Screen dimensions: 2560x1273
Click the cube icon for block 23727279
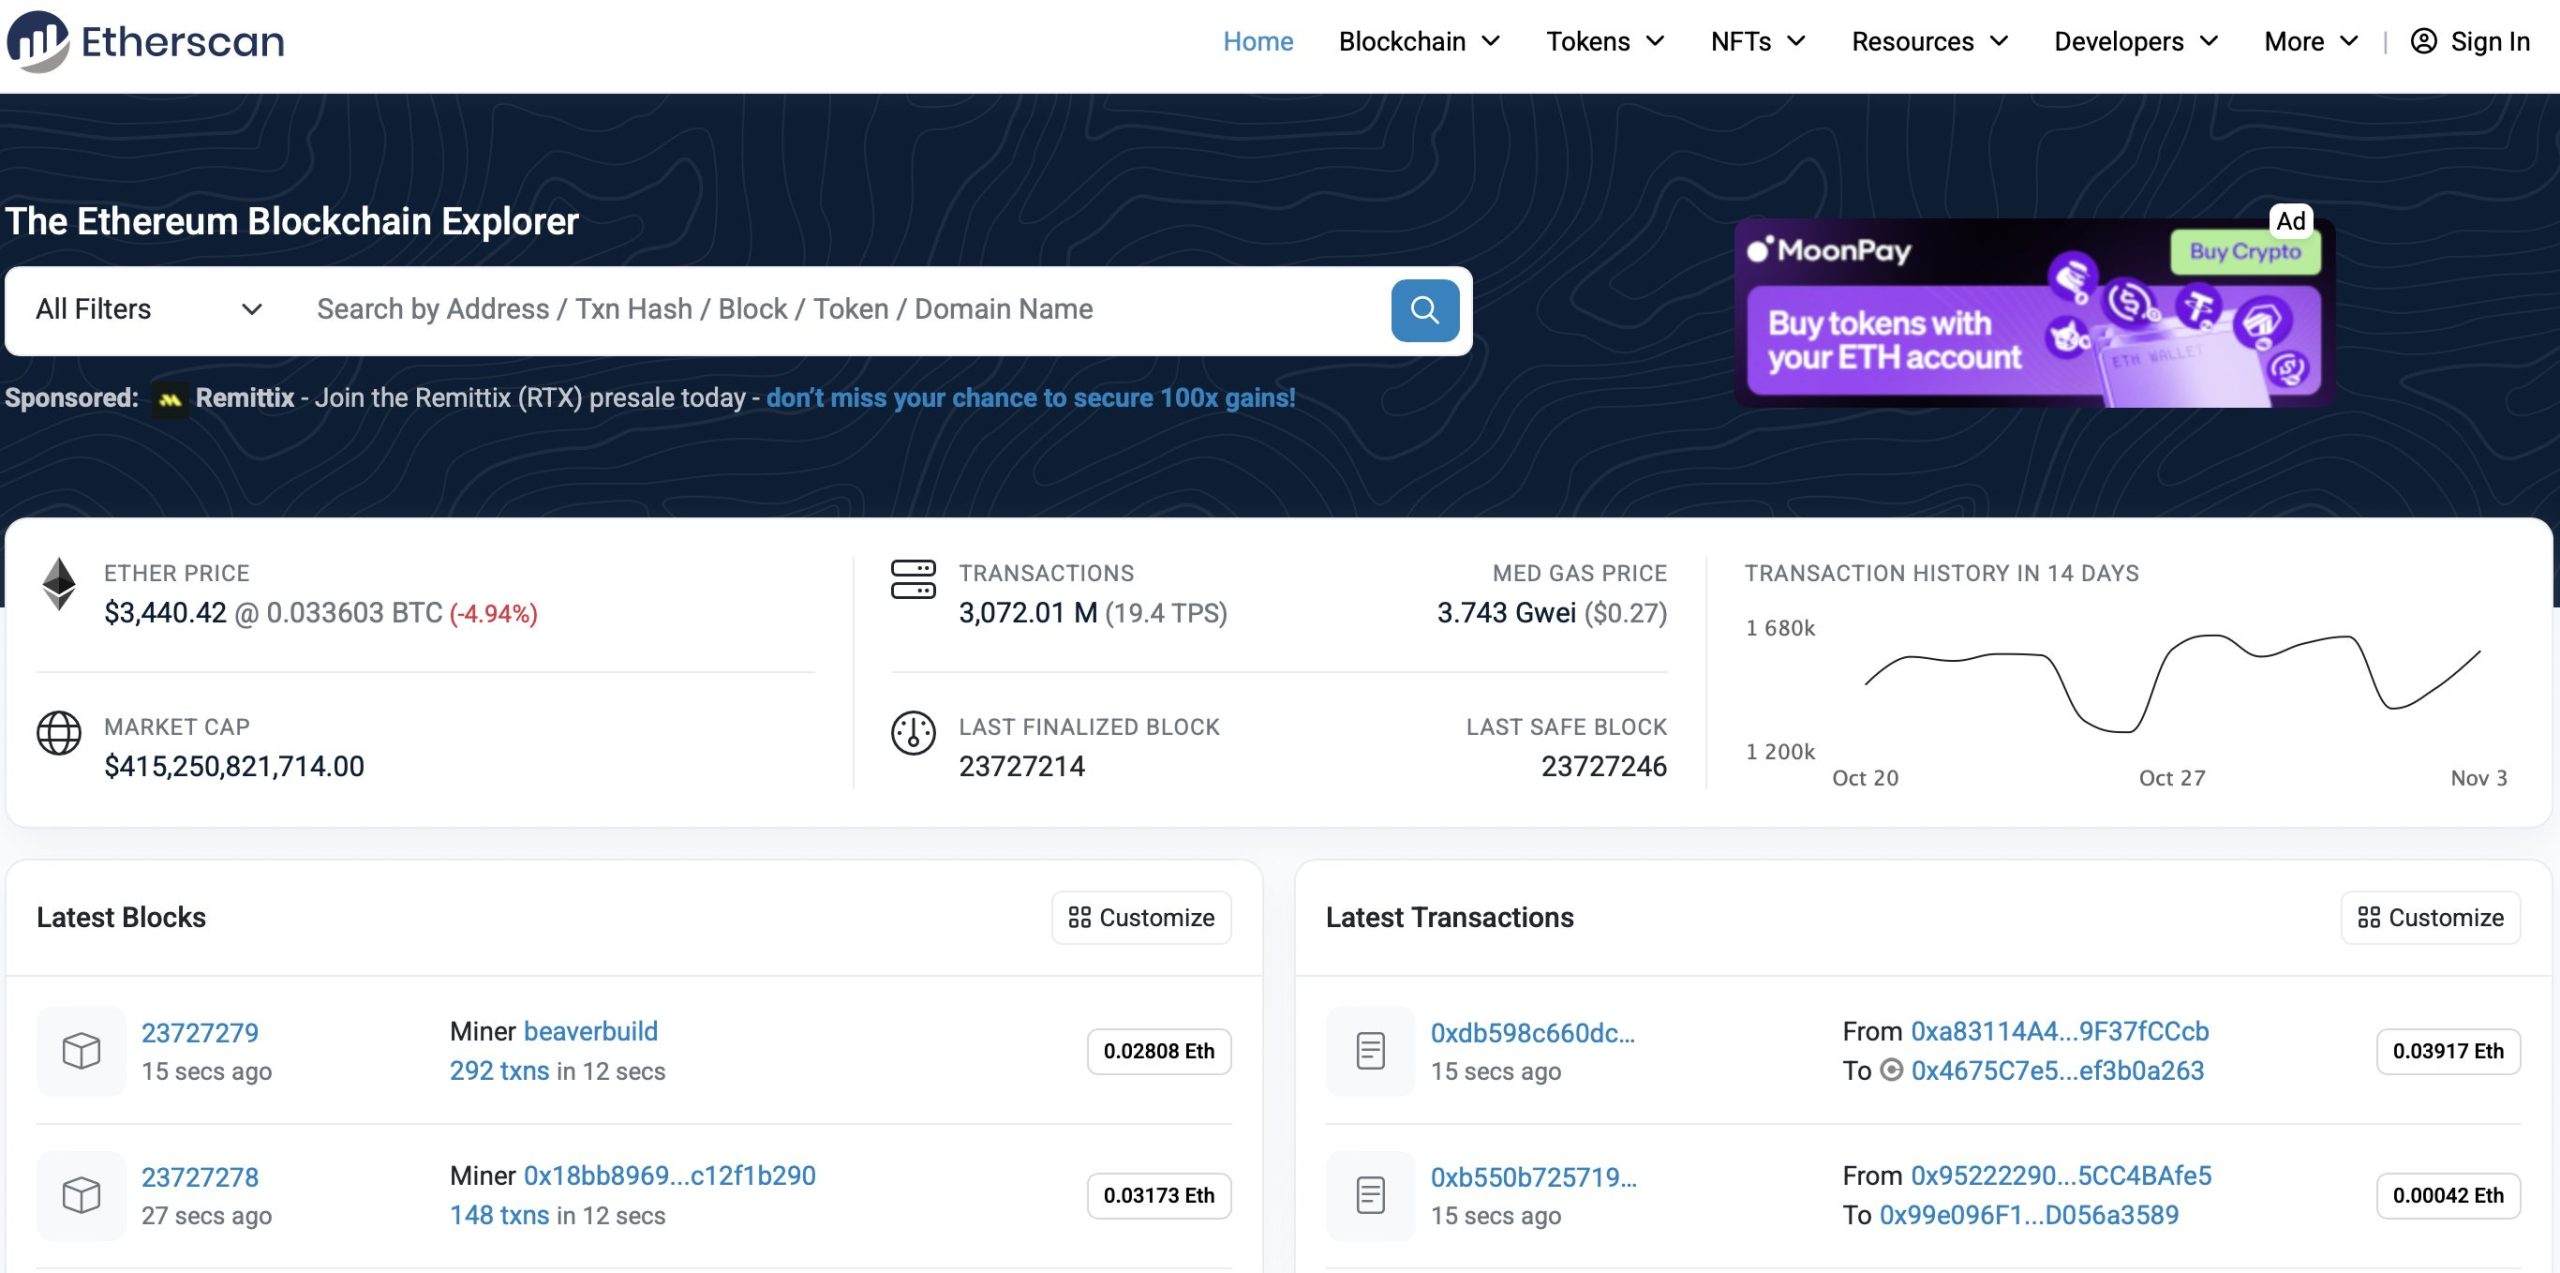click(81, 1051)
